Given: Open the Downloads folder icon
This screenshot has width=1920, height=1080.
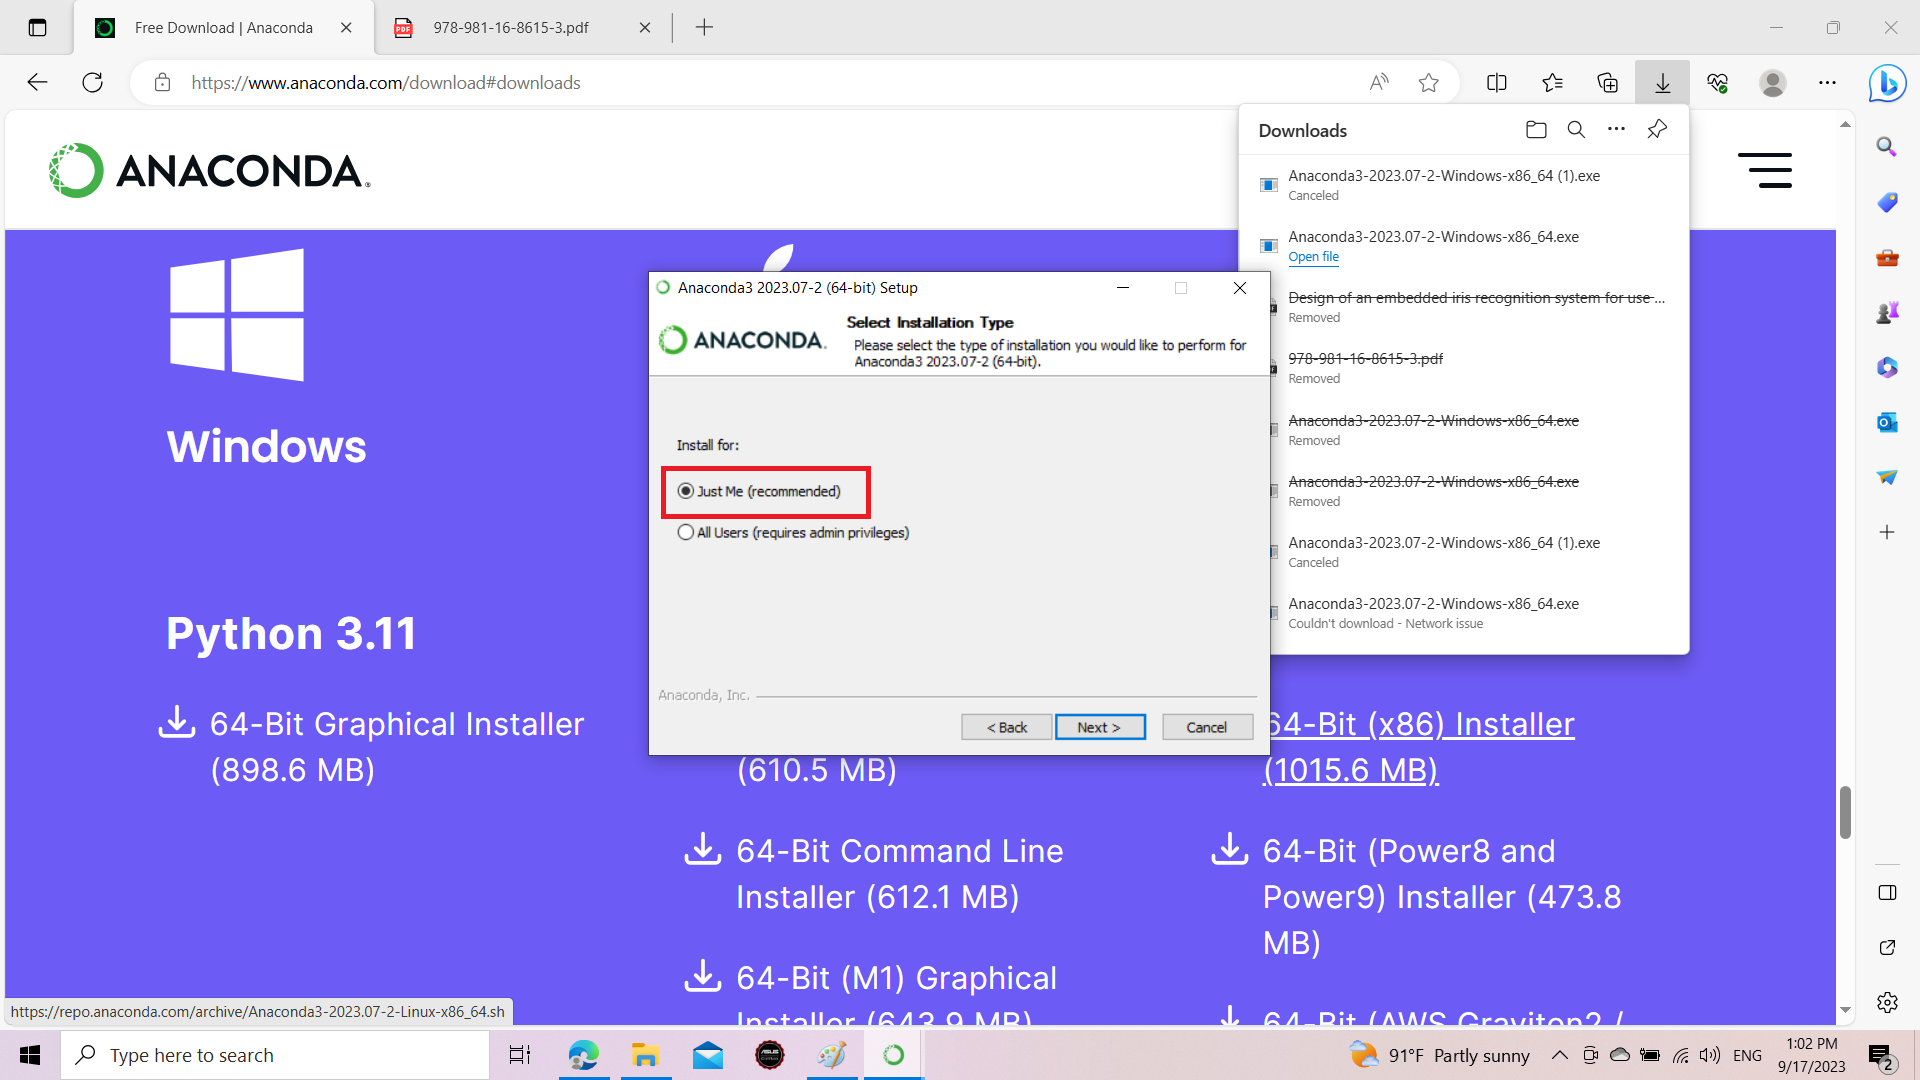Looking at the screenshot, I should tap(1536, 130).
